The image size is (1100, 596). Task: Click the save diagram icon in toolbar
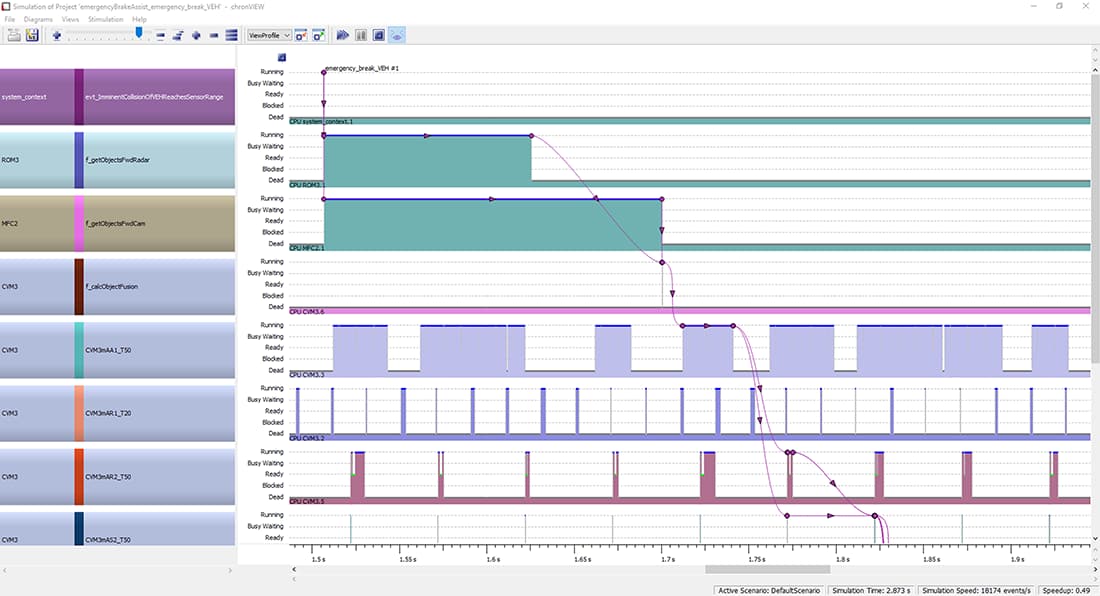[32, 35]
